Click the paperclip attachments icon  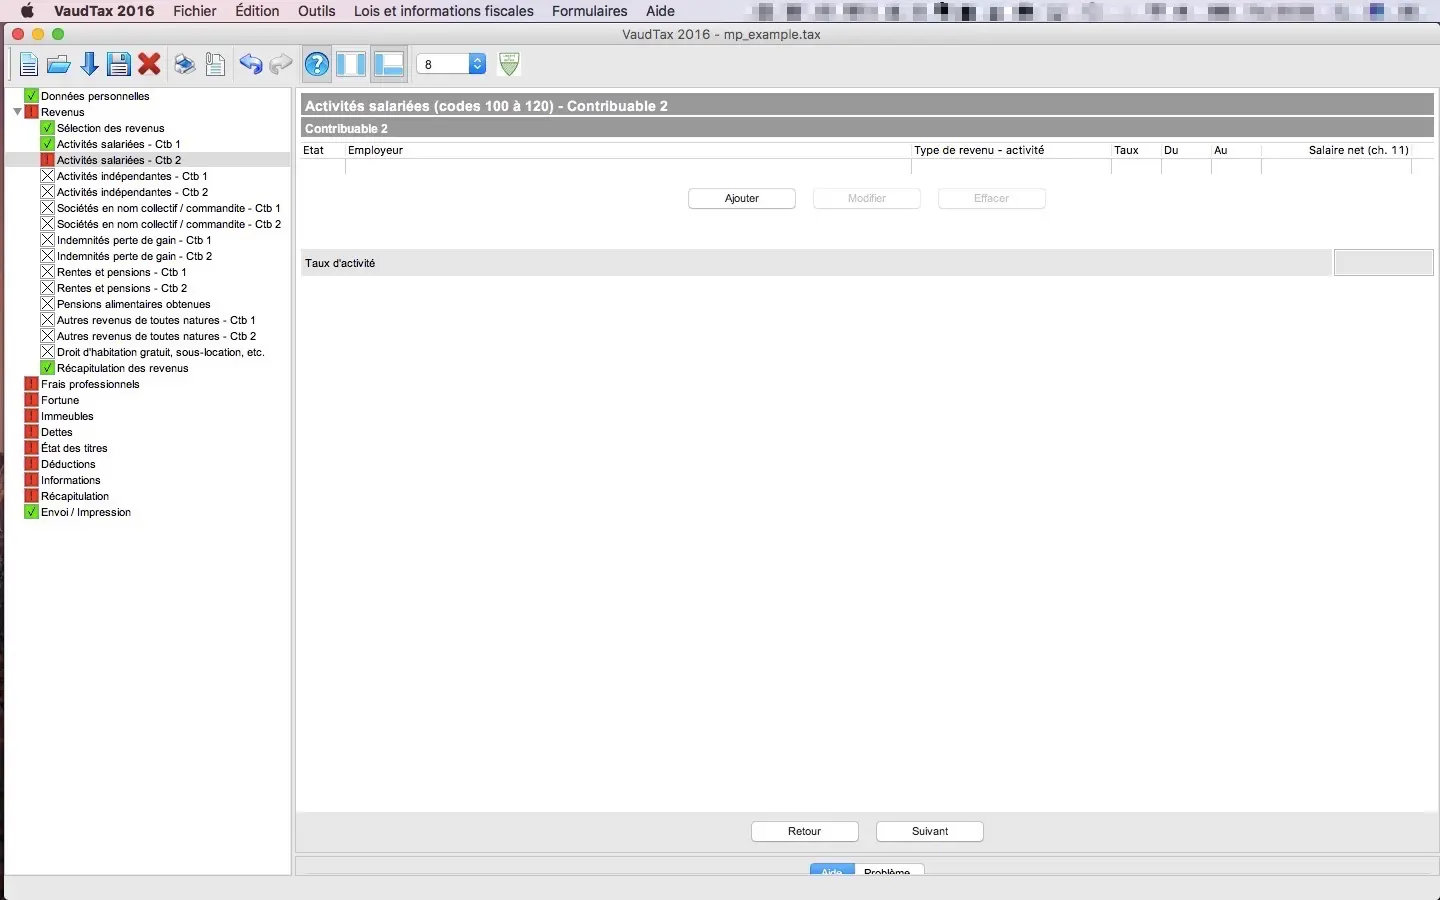[x=215, y=65]
